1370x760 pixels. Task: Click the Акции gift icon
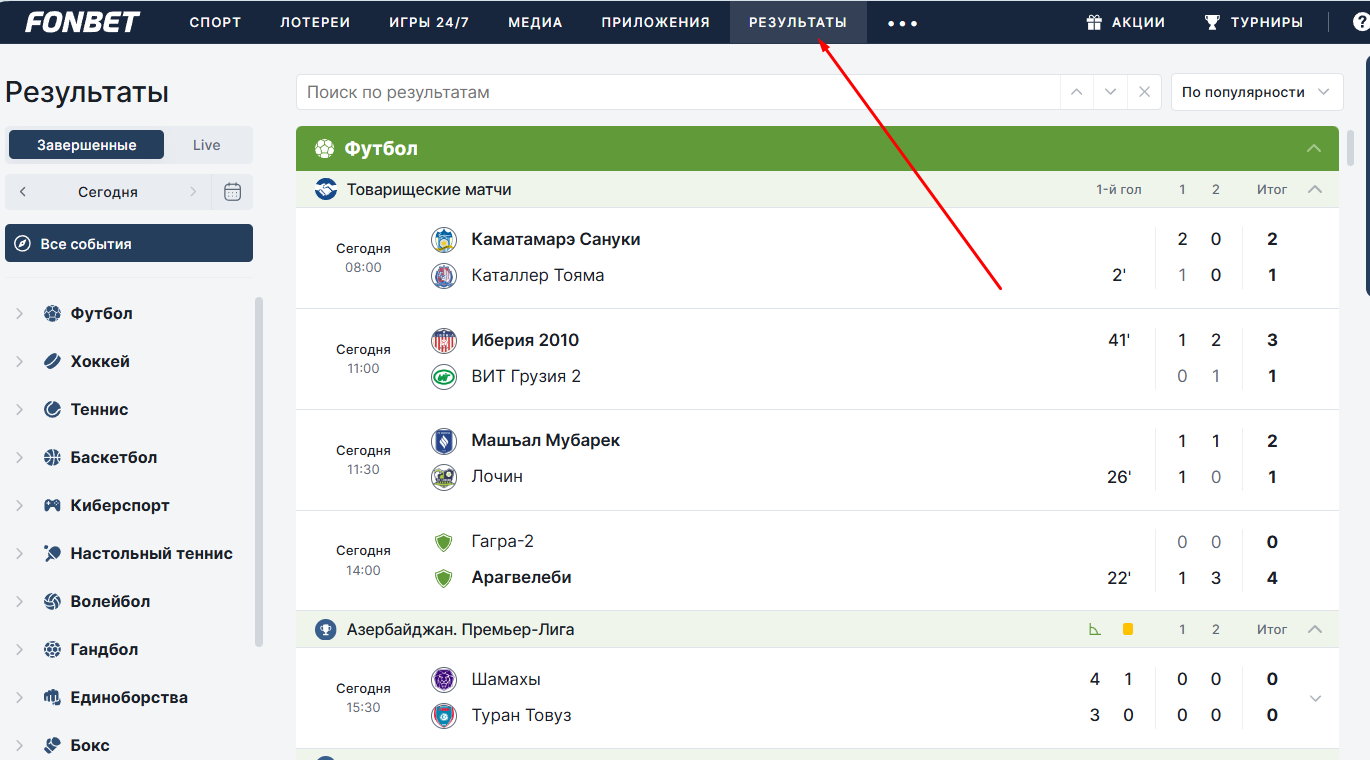(x=1094, y=22)
